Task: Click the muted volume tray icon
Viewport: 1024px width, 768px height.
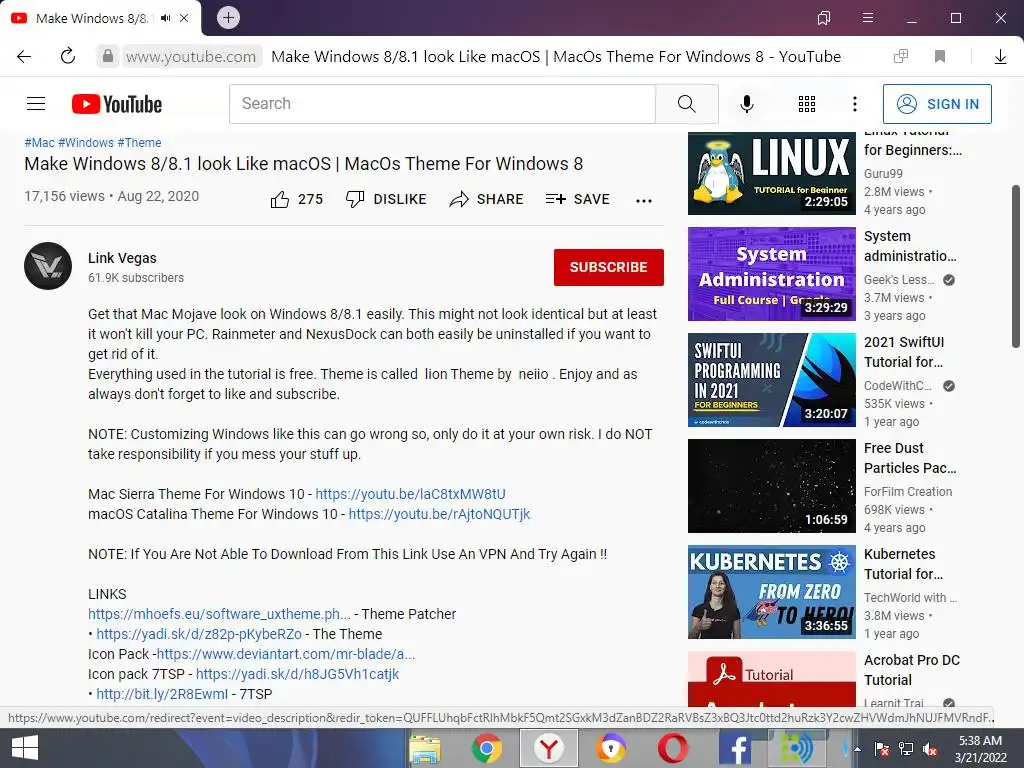Action: (930, 749)
